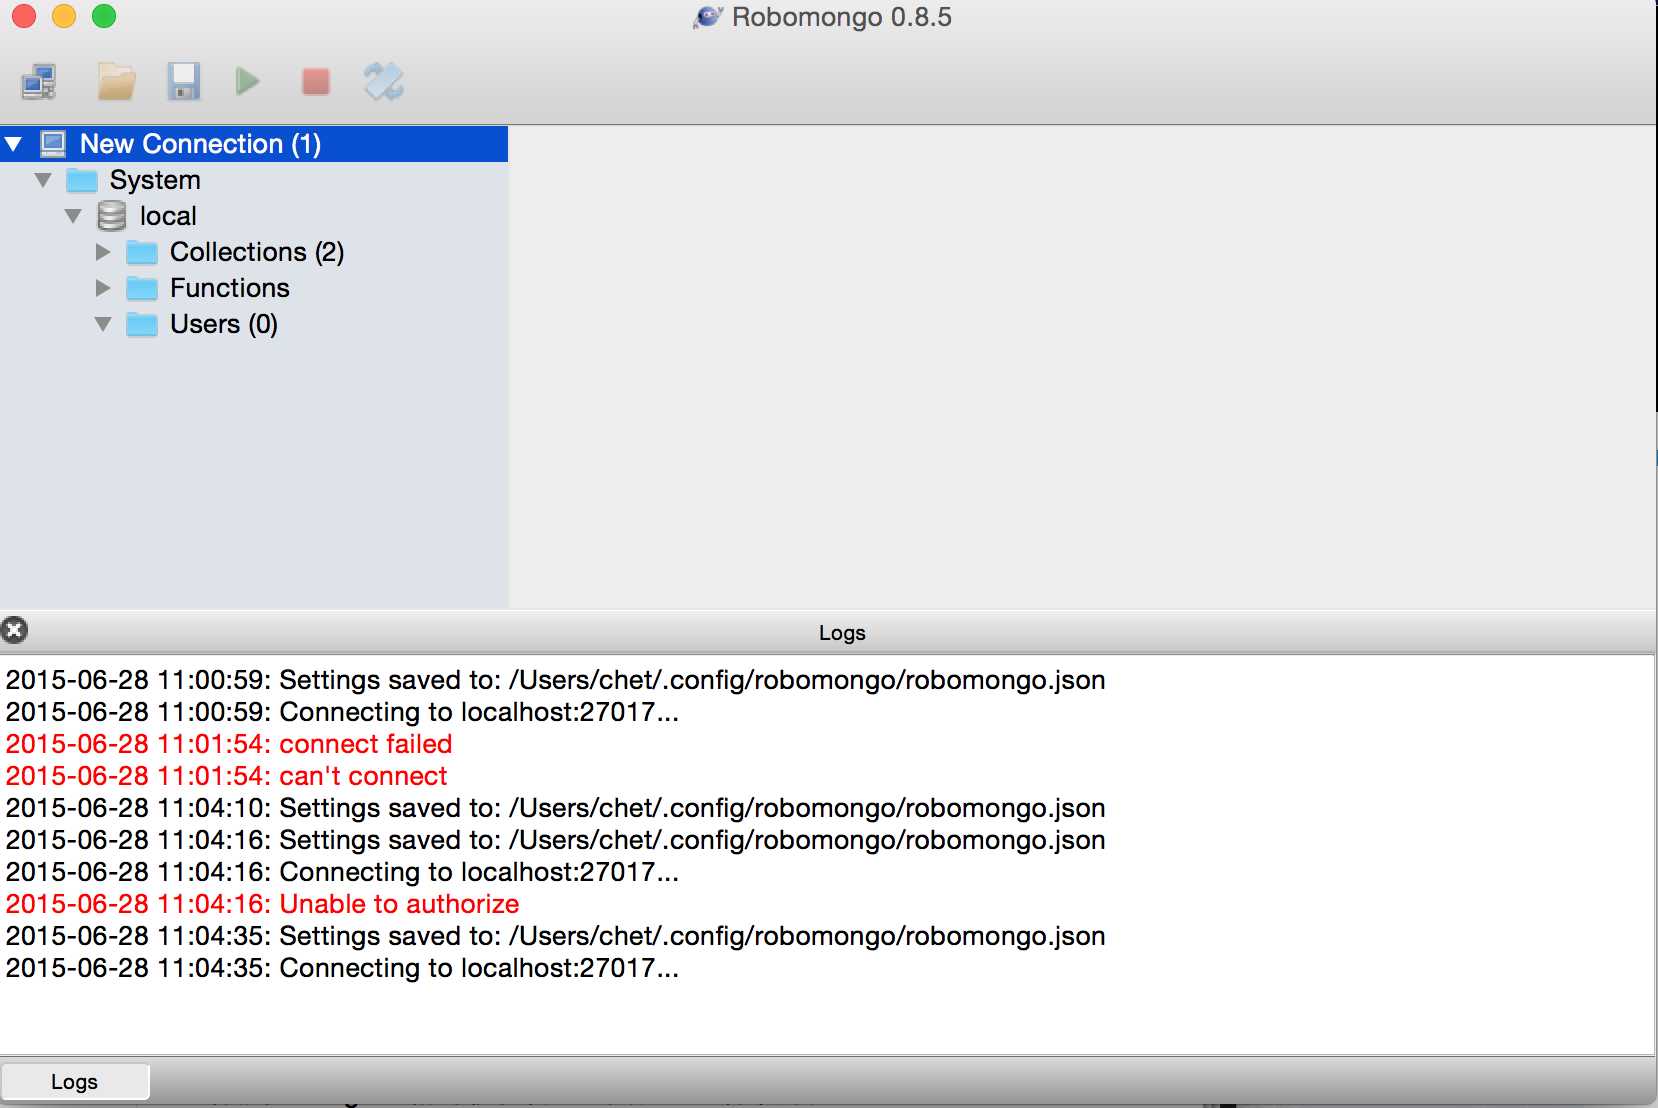Viewport: 1658px width, 1108px height.
Task: Click the Robomongo 0.8.5 window title
Action: (841, 17)
